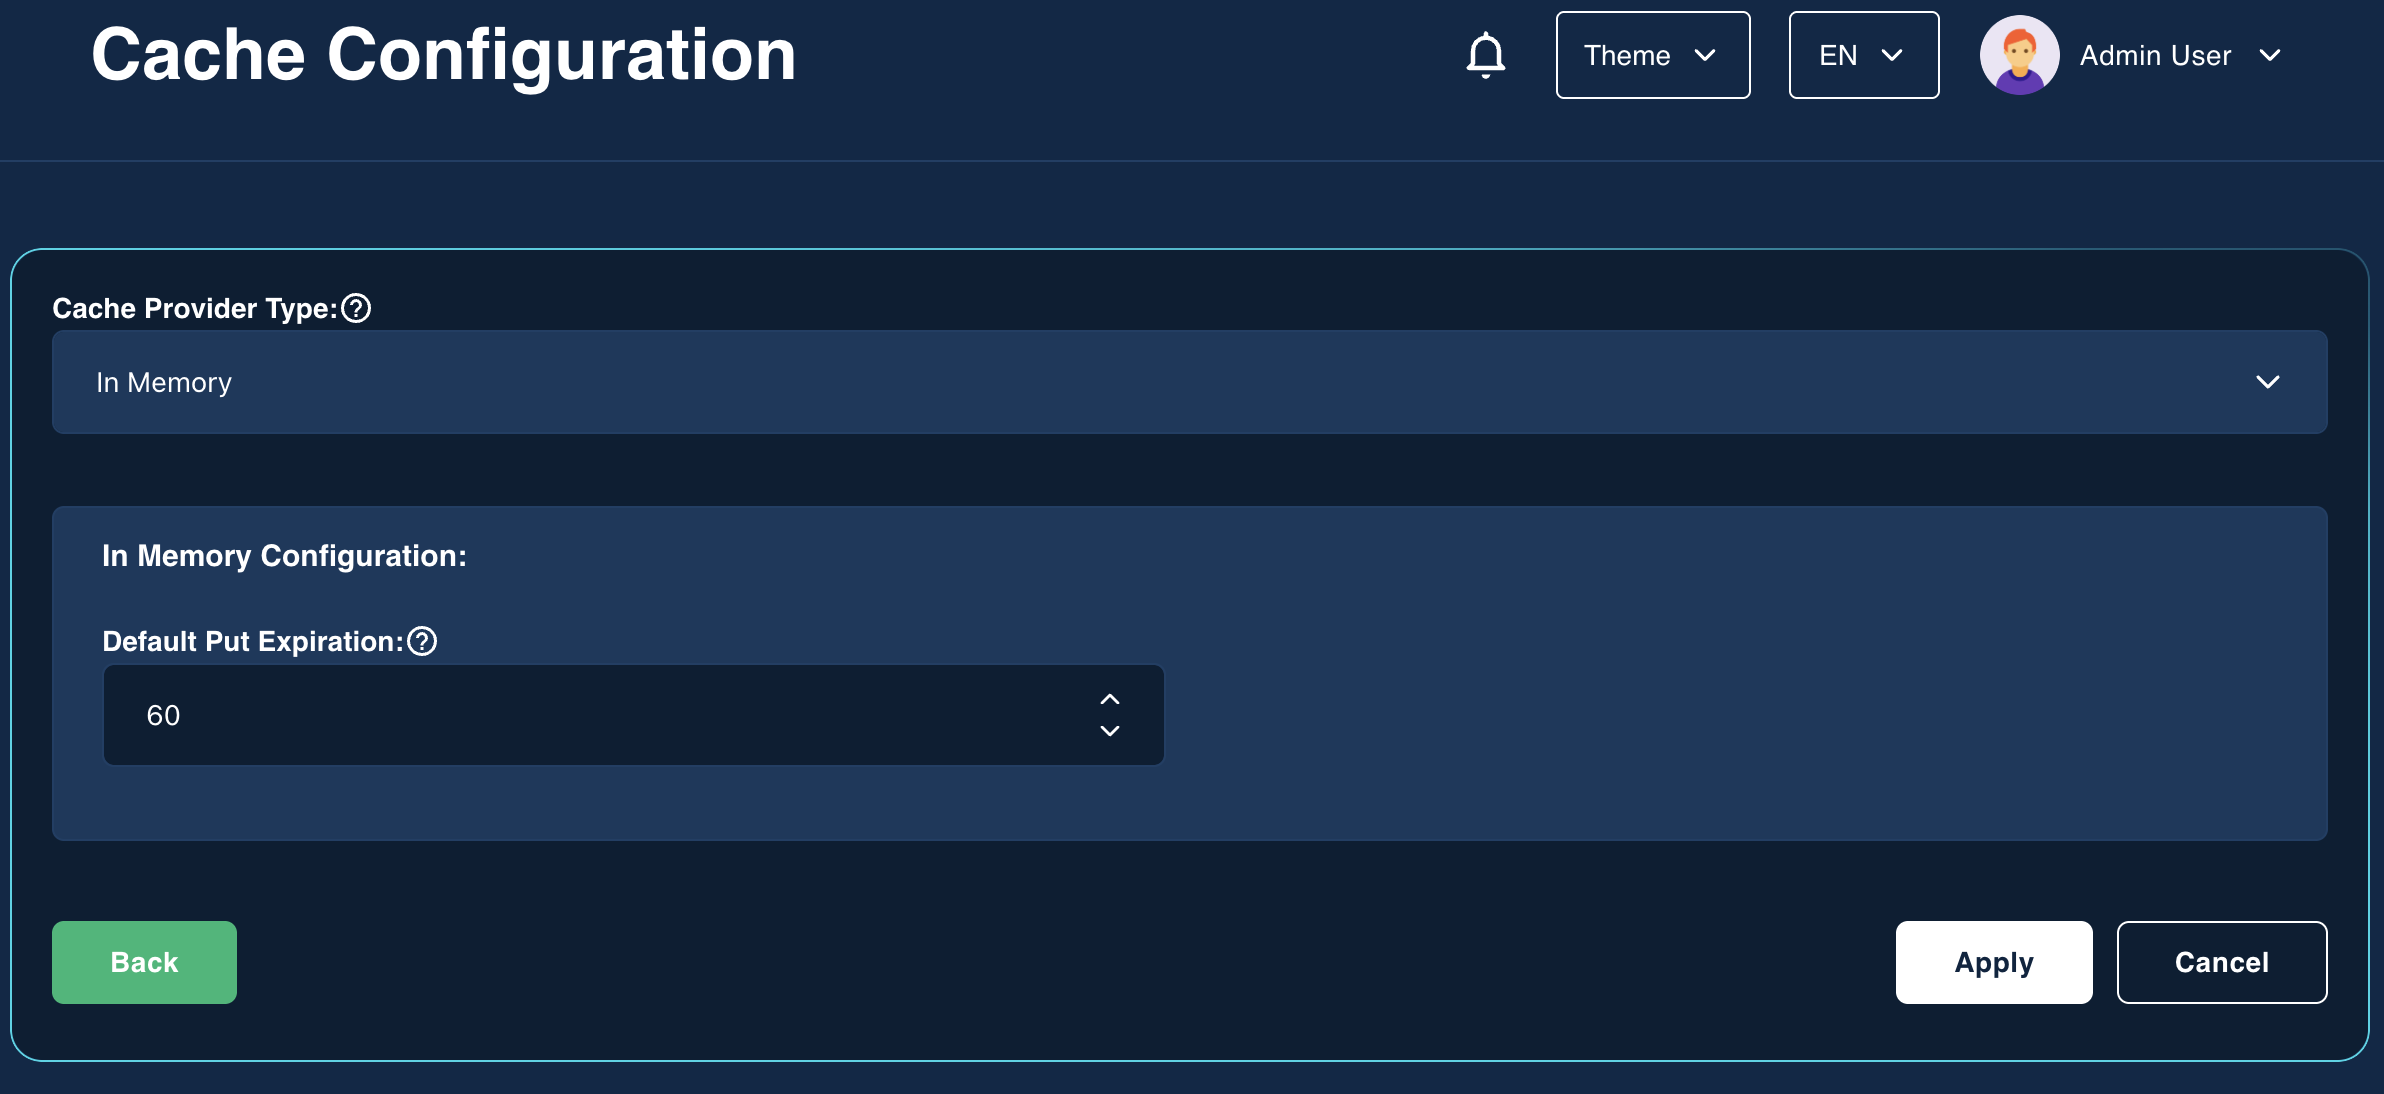
Task: Show help for Default Put Expiration
Action: [422, 641]
